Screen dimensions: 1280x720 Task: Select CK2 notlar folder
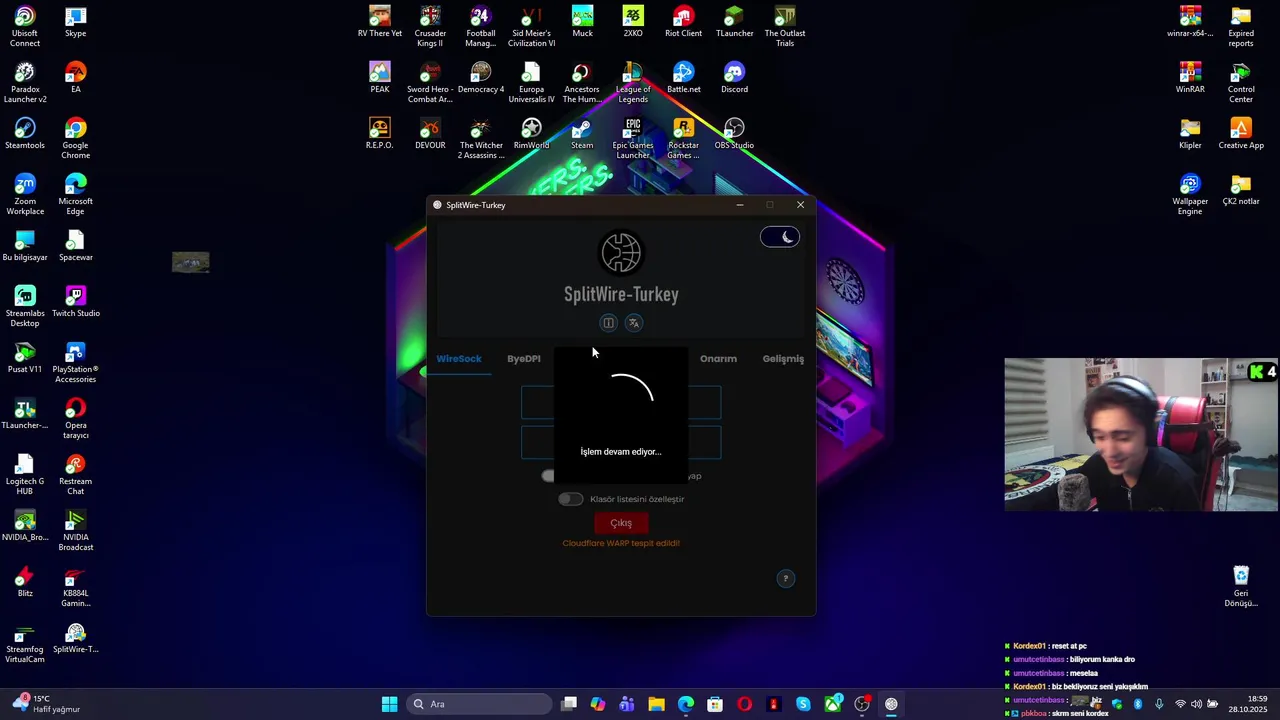tap(1241, 190)
